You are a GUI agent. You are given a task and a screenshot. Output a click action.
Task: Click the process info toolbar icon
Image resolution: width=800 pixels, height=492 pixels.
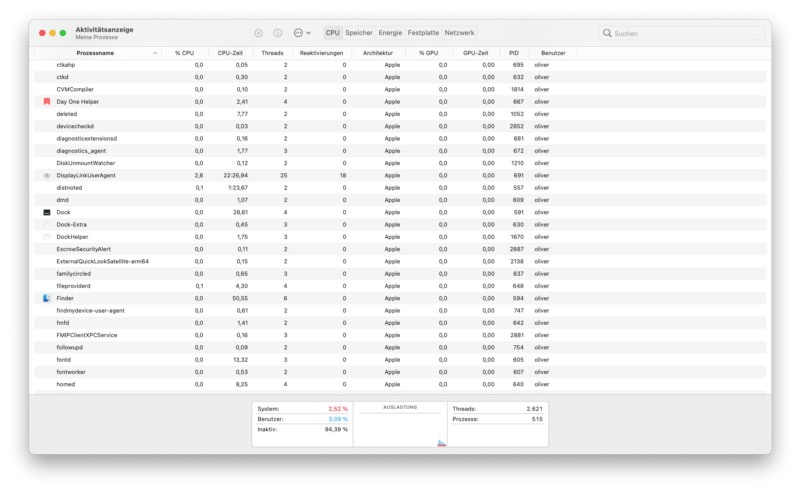[278, 33]
